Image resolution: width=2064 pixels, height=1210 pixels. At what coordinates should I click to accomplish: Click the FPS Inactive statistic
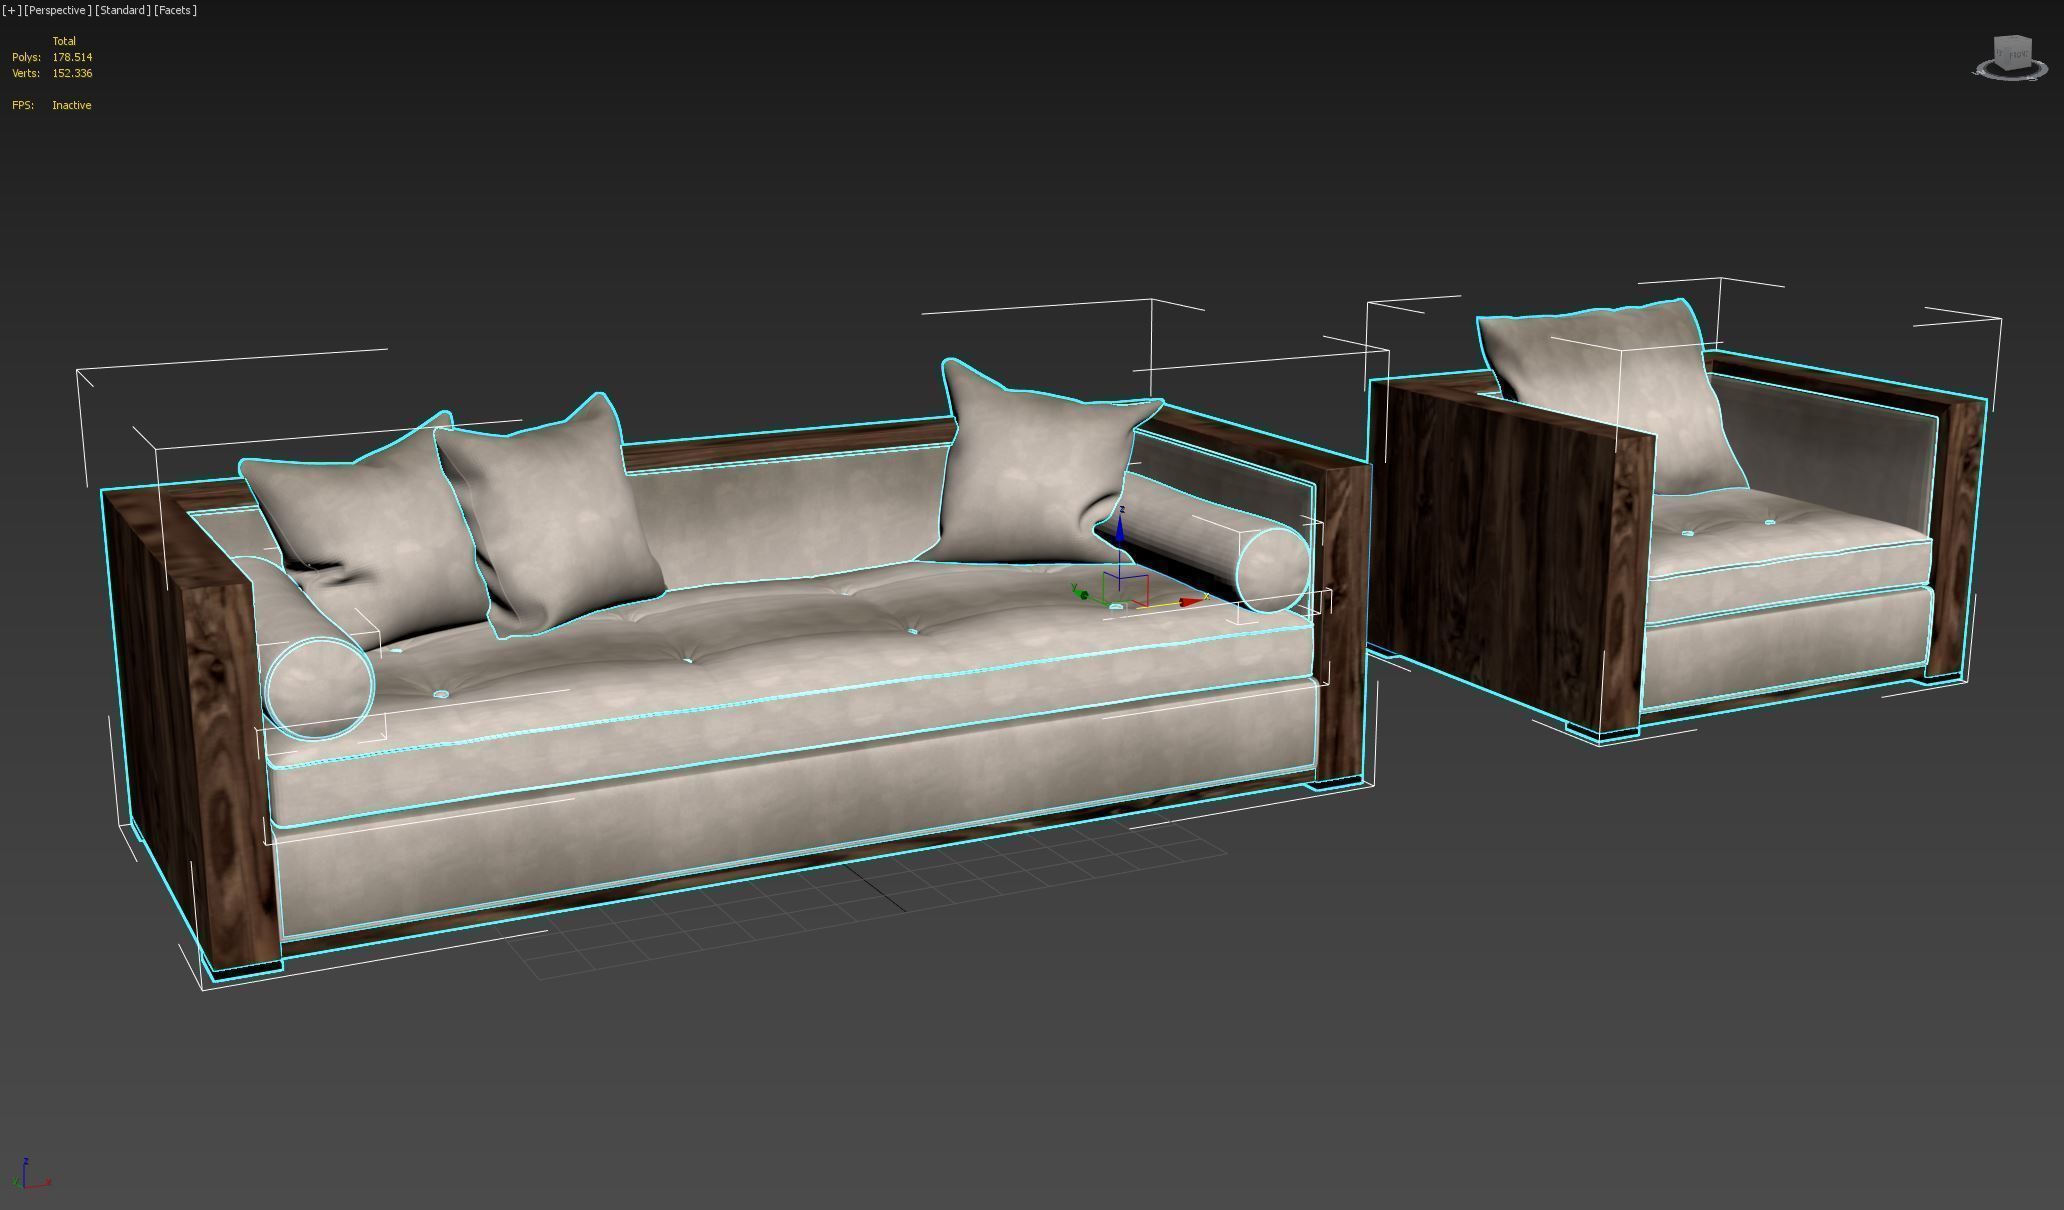tap(52, 105)
